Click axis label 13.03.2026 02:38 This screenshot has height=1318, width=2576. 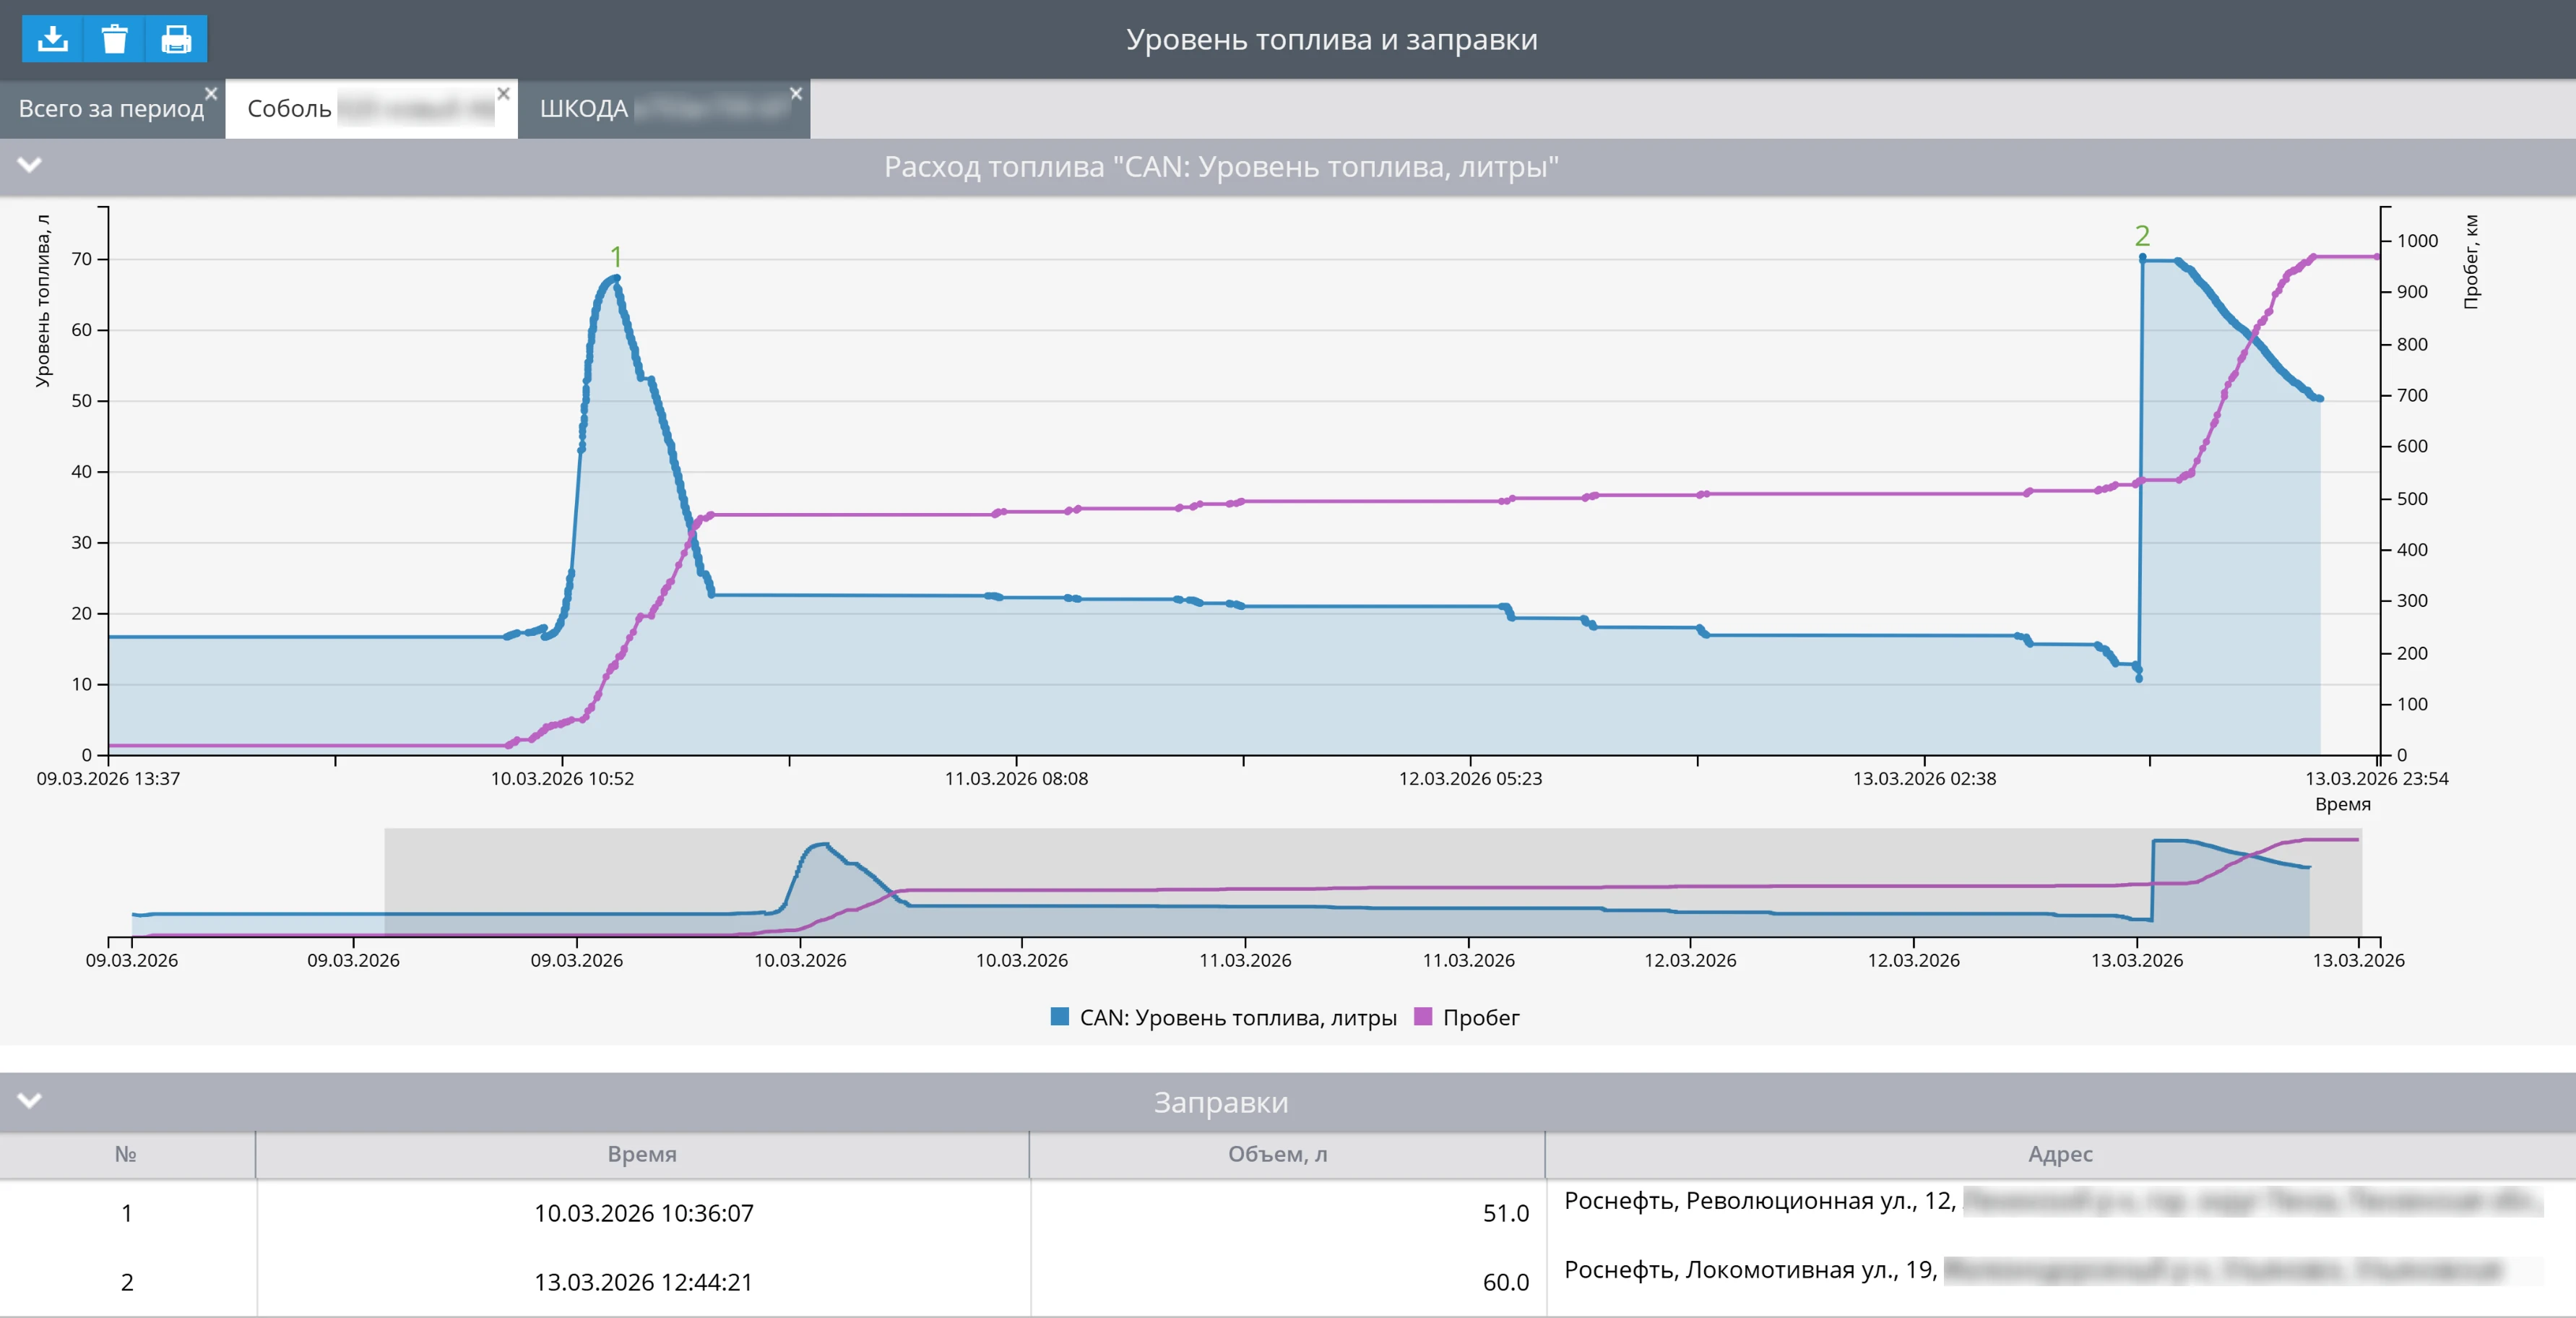tap(1924, 778)
